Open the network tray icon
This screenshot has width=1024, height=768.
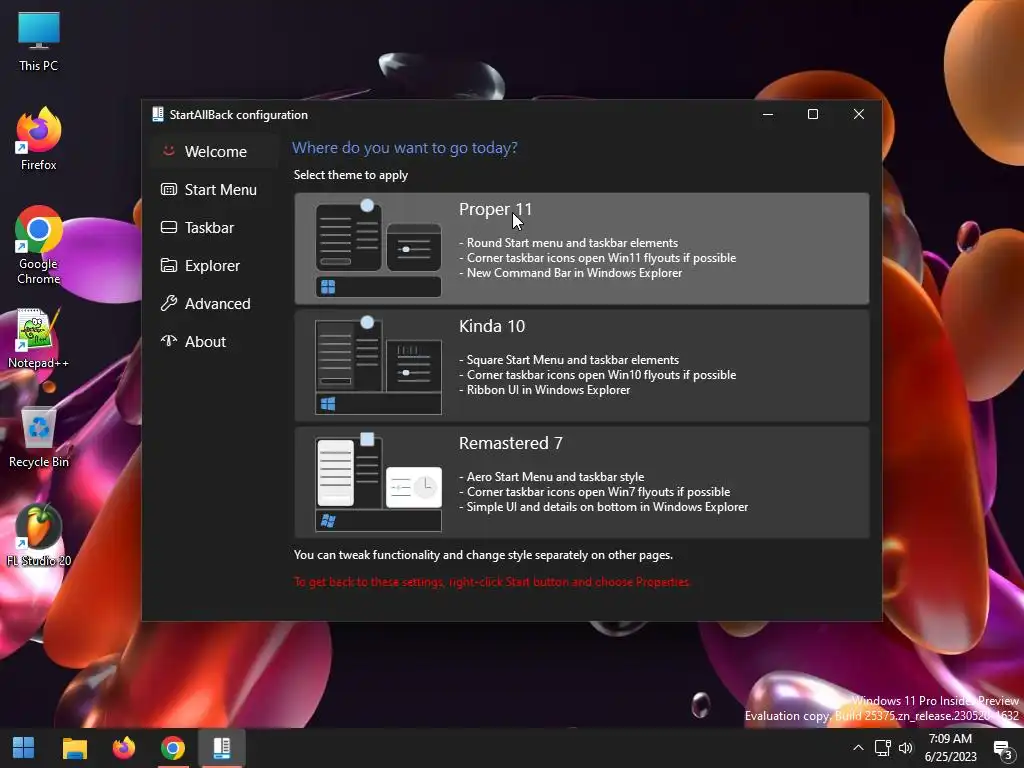pyautogui.click(x=883, y=748)
